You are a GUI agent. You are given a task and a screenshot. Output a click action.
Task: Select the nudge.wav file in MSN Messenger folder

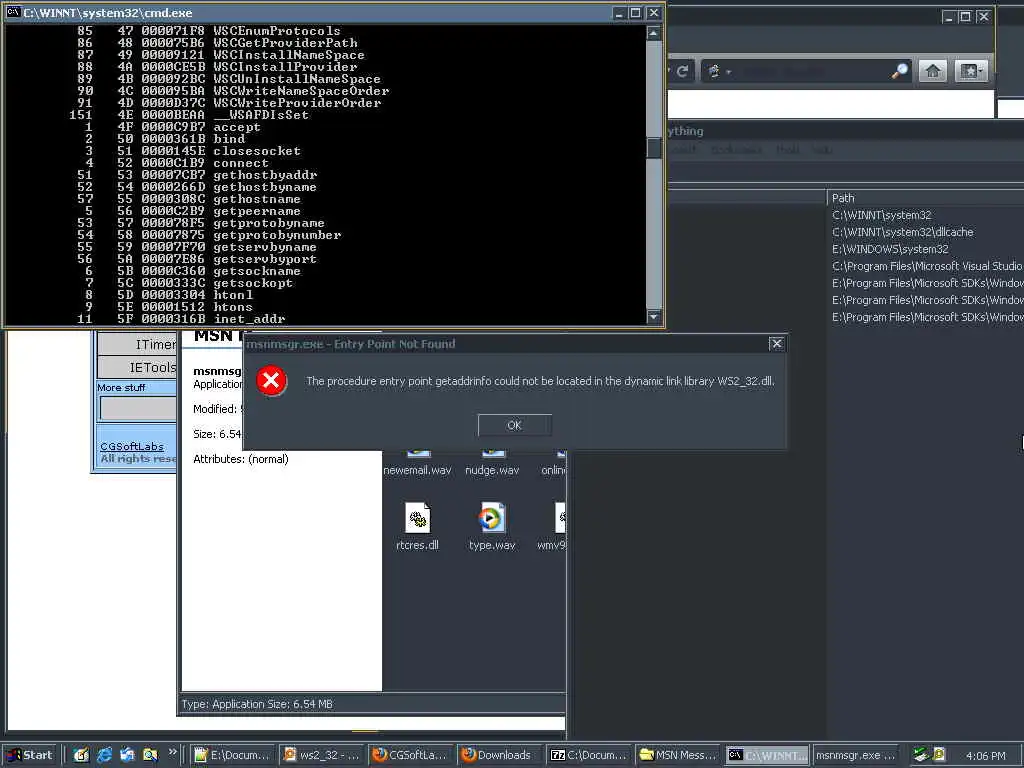492,470
